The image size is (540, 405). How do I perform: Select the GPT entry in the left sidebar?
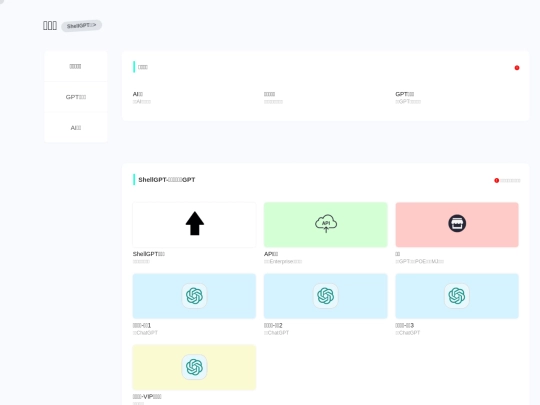76,97
